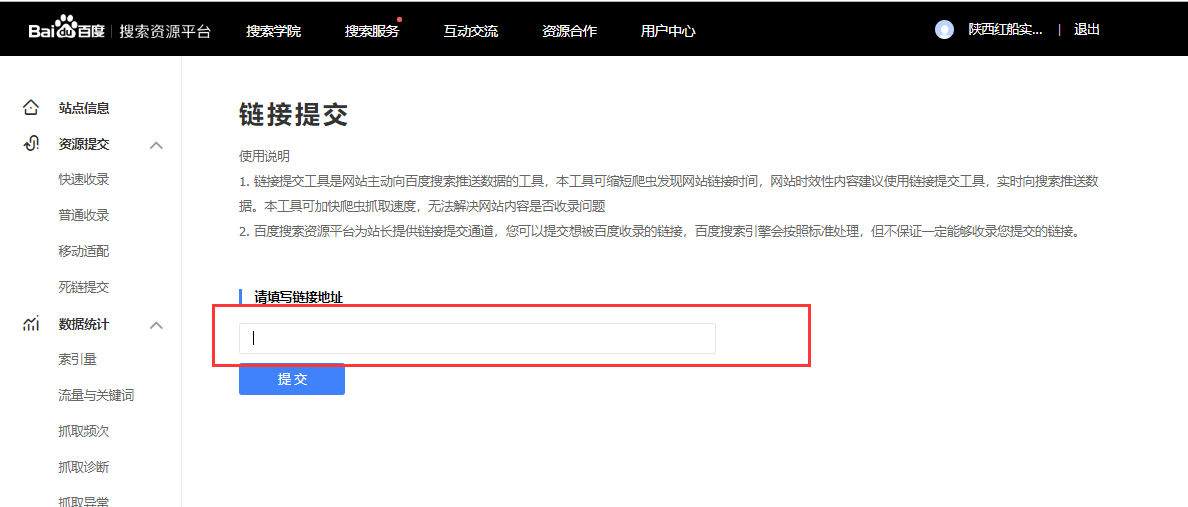Screen dimensions: 1188x507
Task: Click the 请填写链接地址 label
Action: pos(299,297)
